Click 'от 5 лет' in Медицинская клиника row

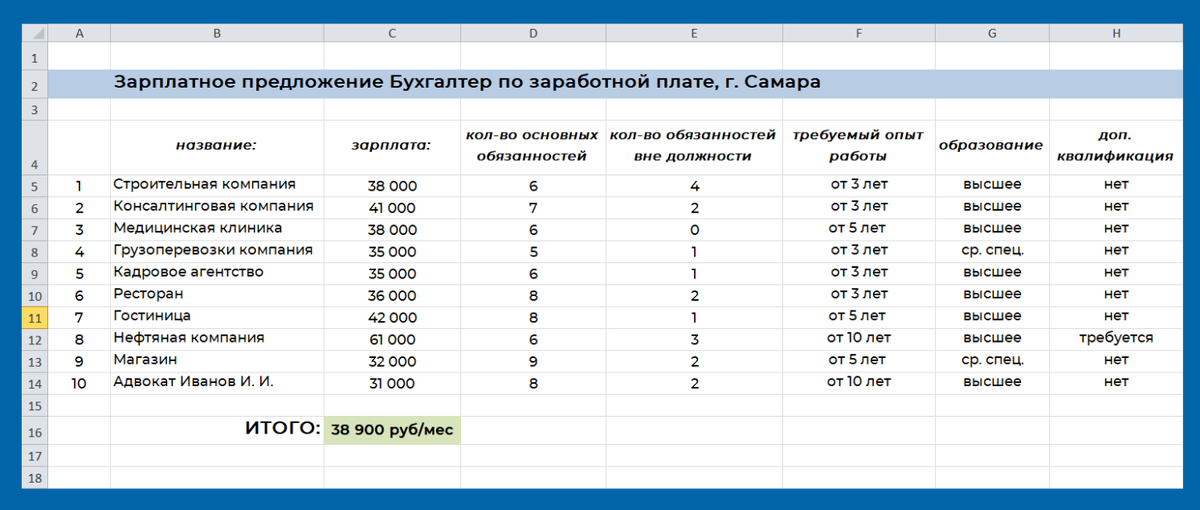click(x=858, y=228)
